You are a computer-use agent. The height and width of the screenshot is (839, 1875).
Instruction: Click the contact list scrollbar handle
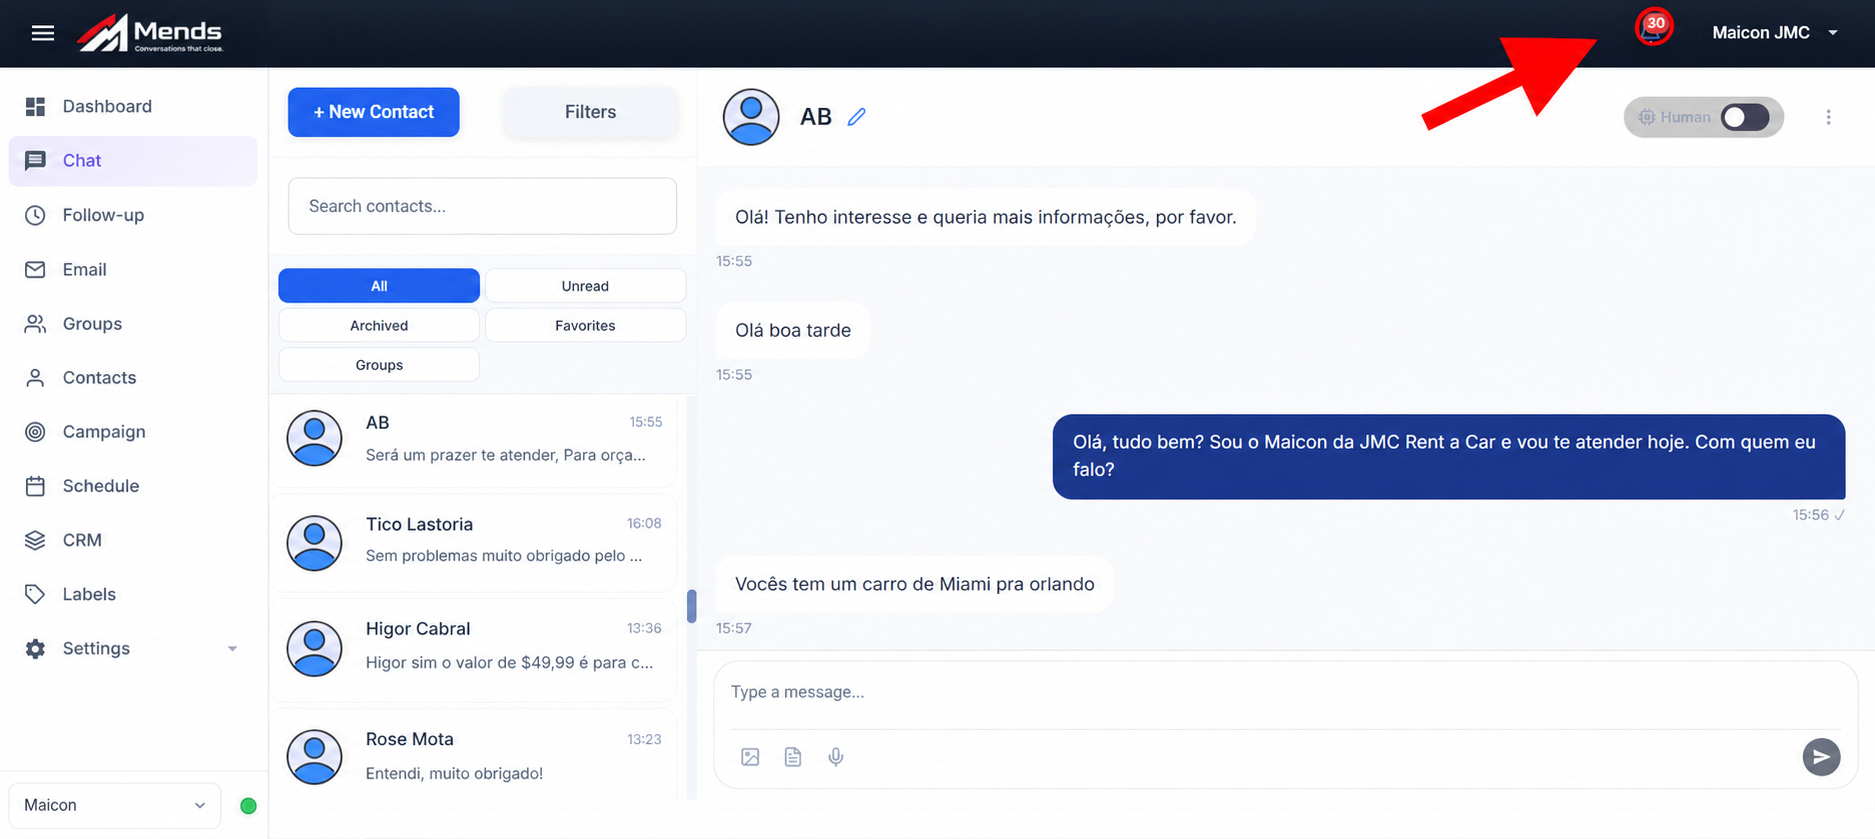click(x=691, y=606)
